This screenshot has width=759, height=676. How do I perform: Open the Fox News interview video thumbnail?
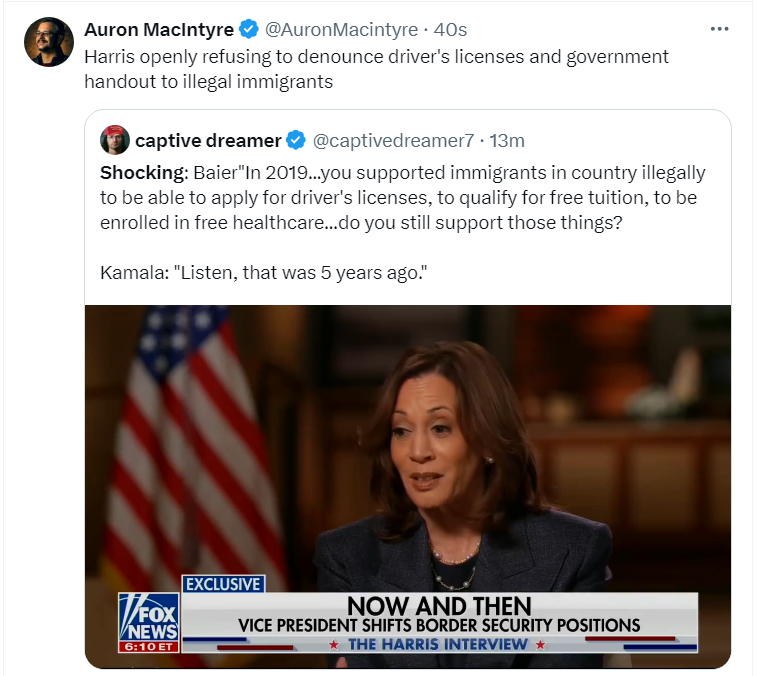tap(408, 486)
